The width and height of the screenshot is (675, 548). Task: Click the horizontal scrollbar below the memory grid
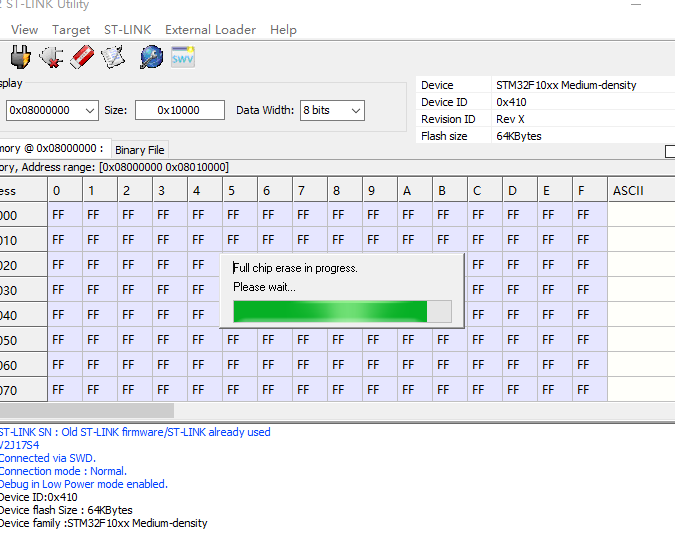point(87,411)
